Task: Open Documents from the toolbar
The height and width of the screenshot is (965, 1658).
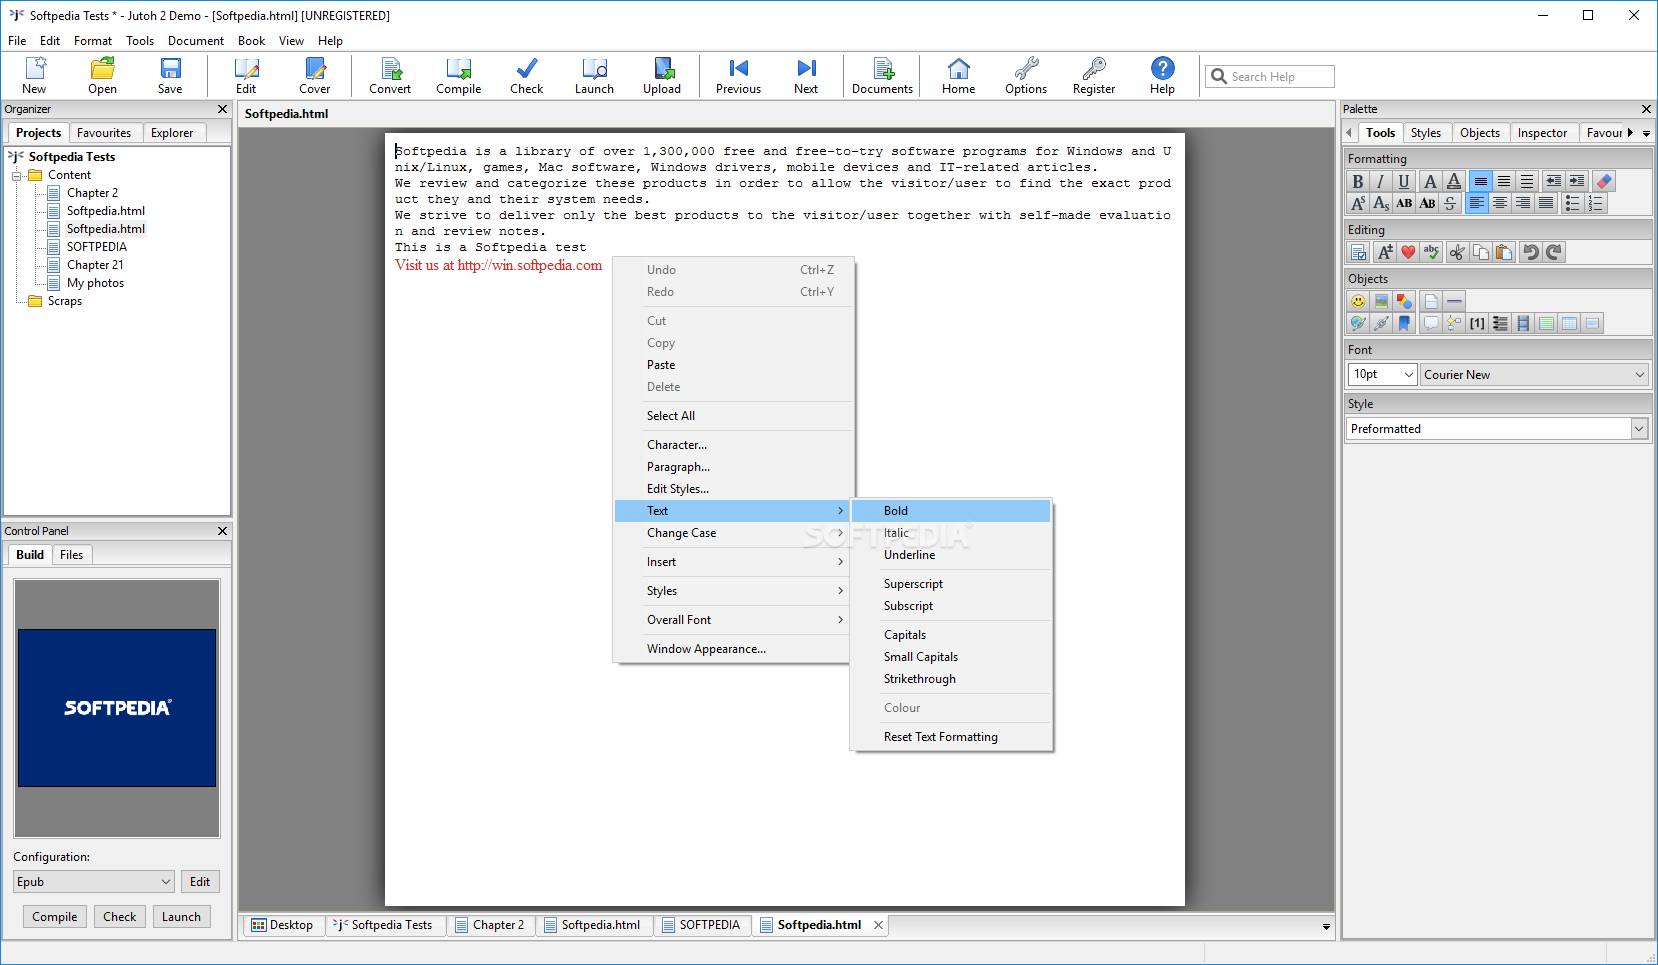Action: pos(882,76)
